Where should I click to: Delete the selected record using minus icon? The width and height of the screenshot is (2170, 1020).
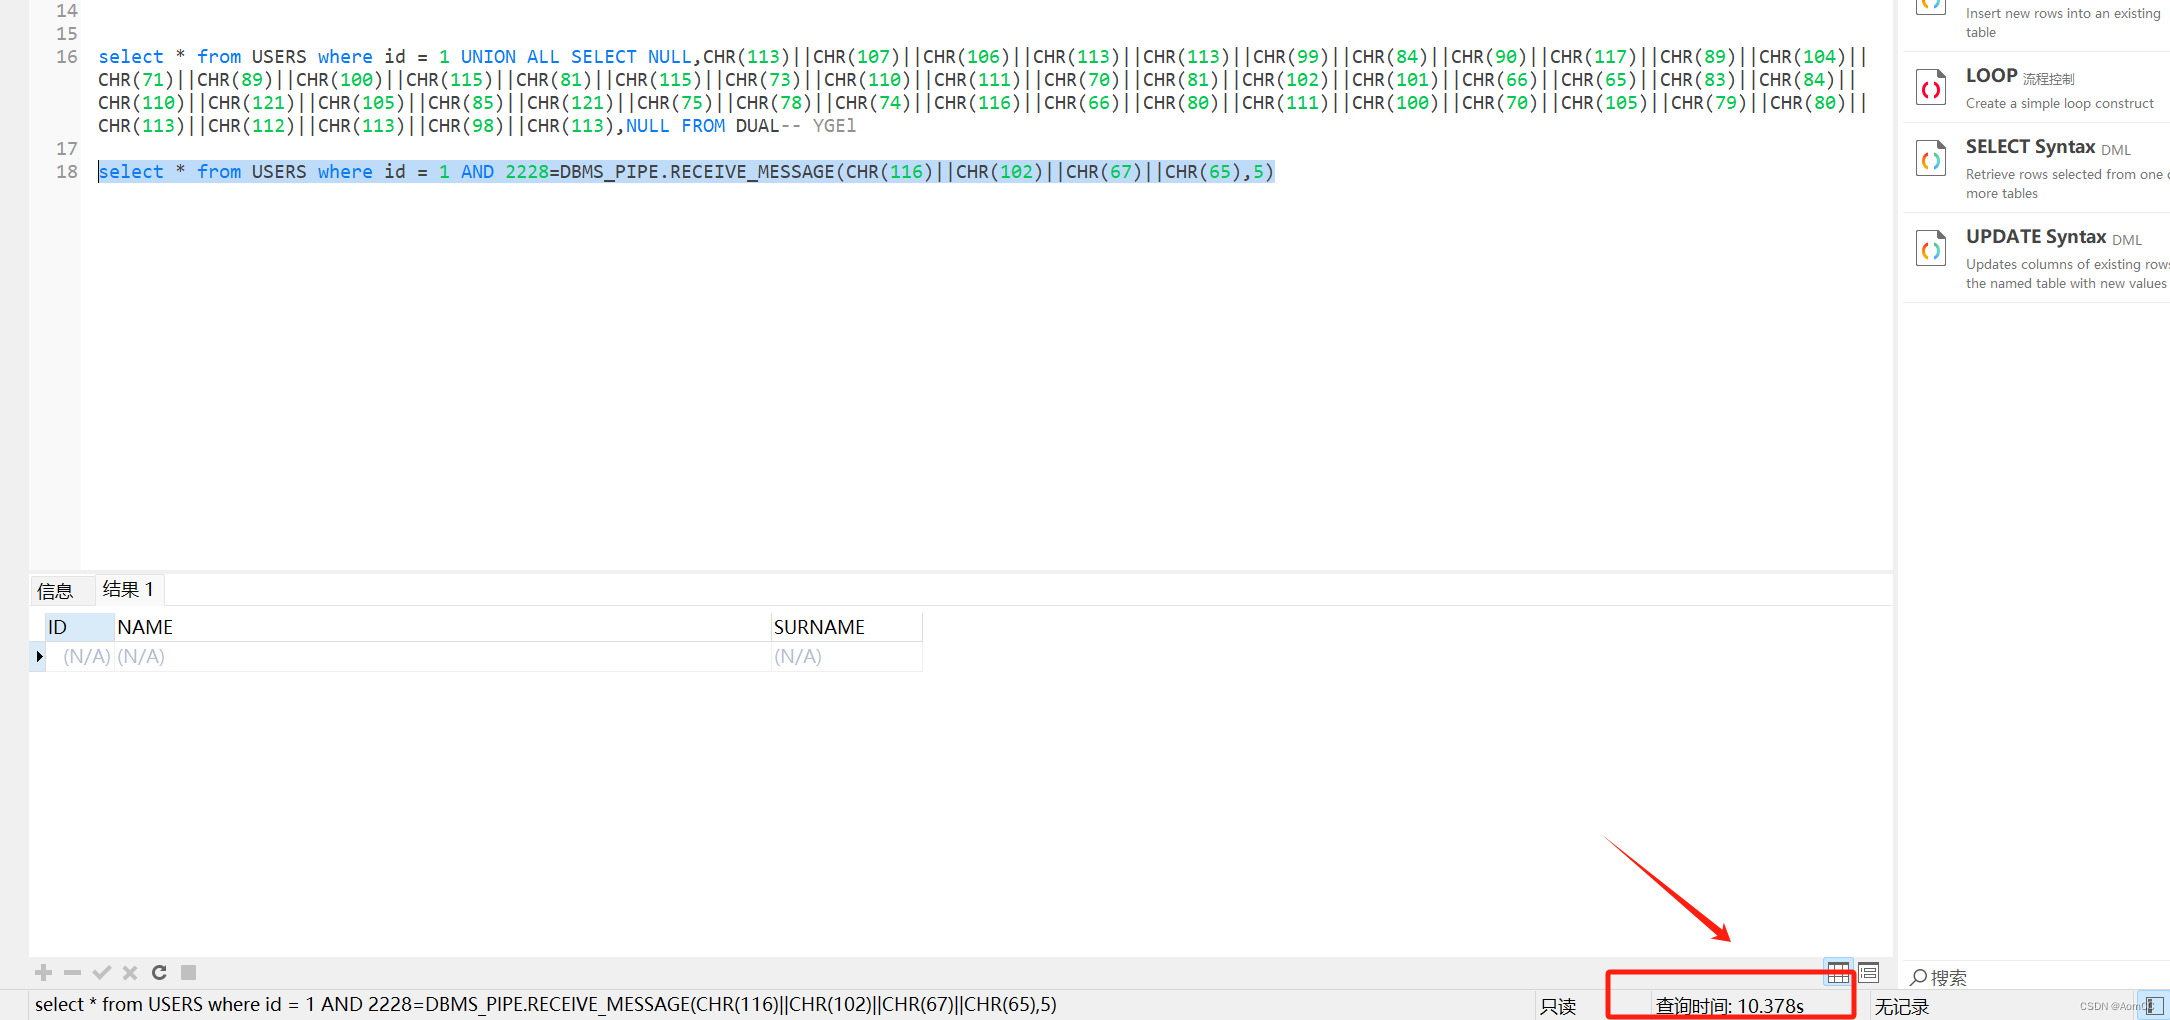coord(71,972)
